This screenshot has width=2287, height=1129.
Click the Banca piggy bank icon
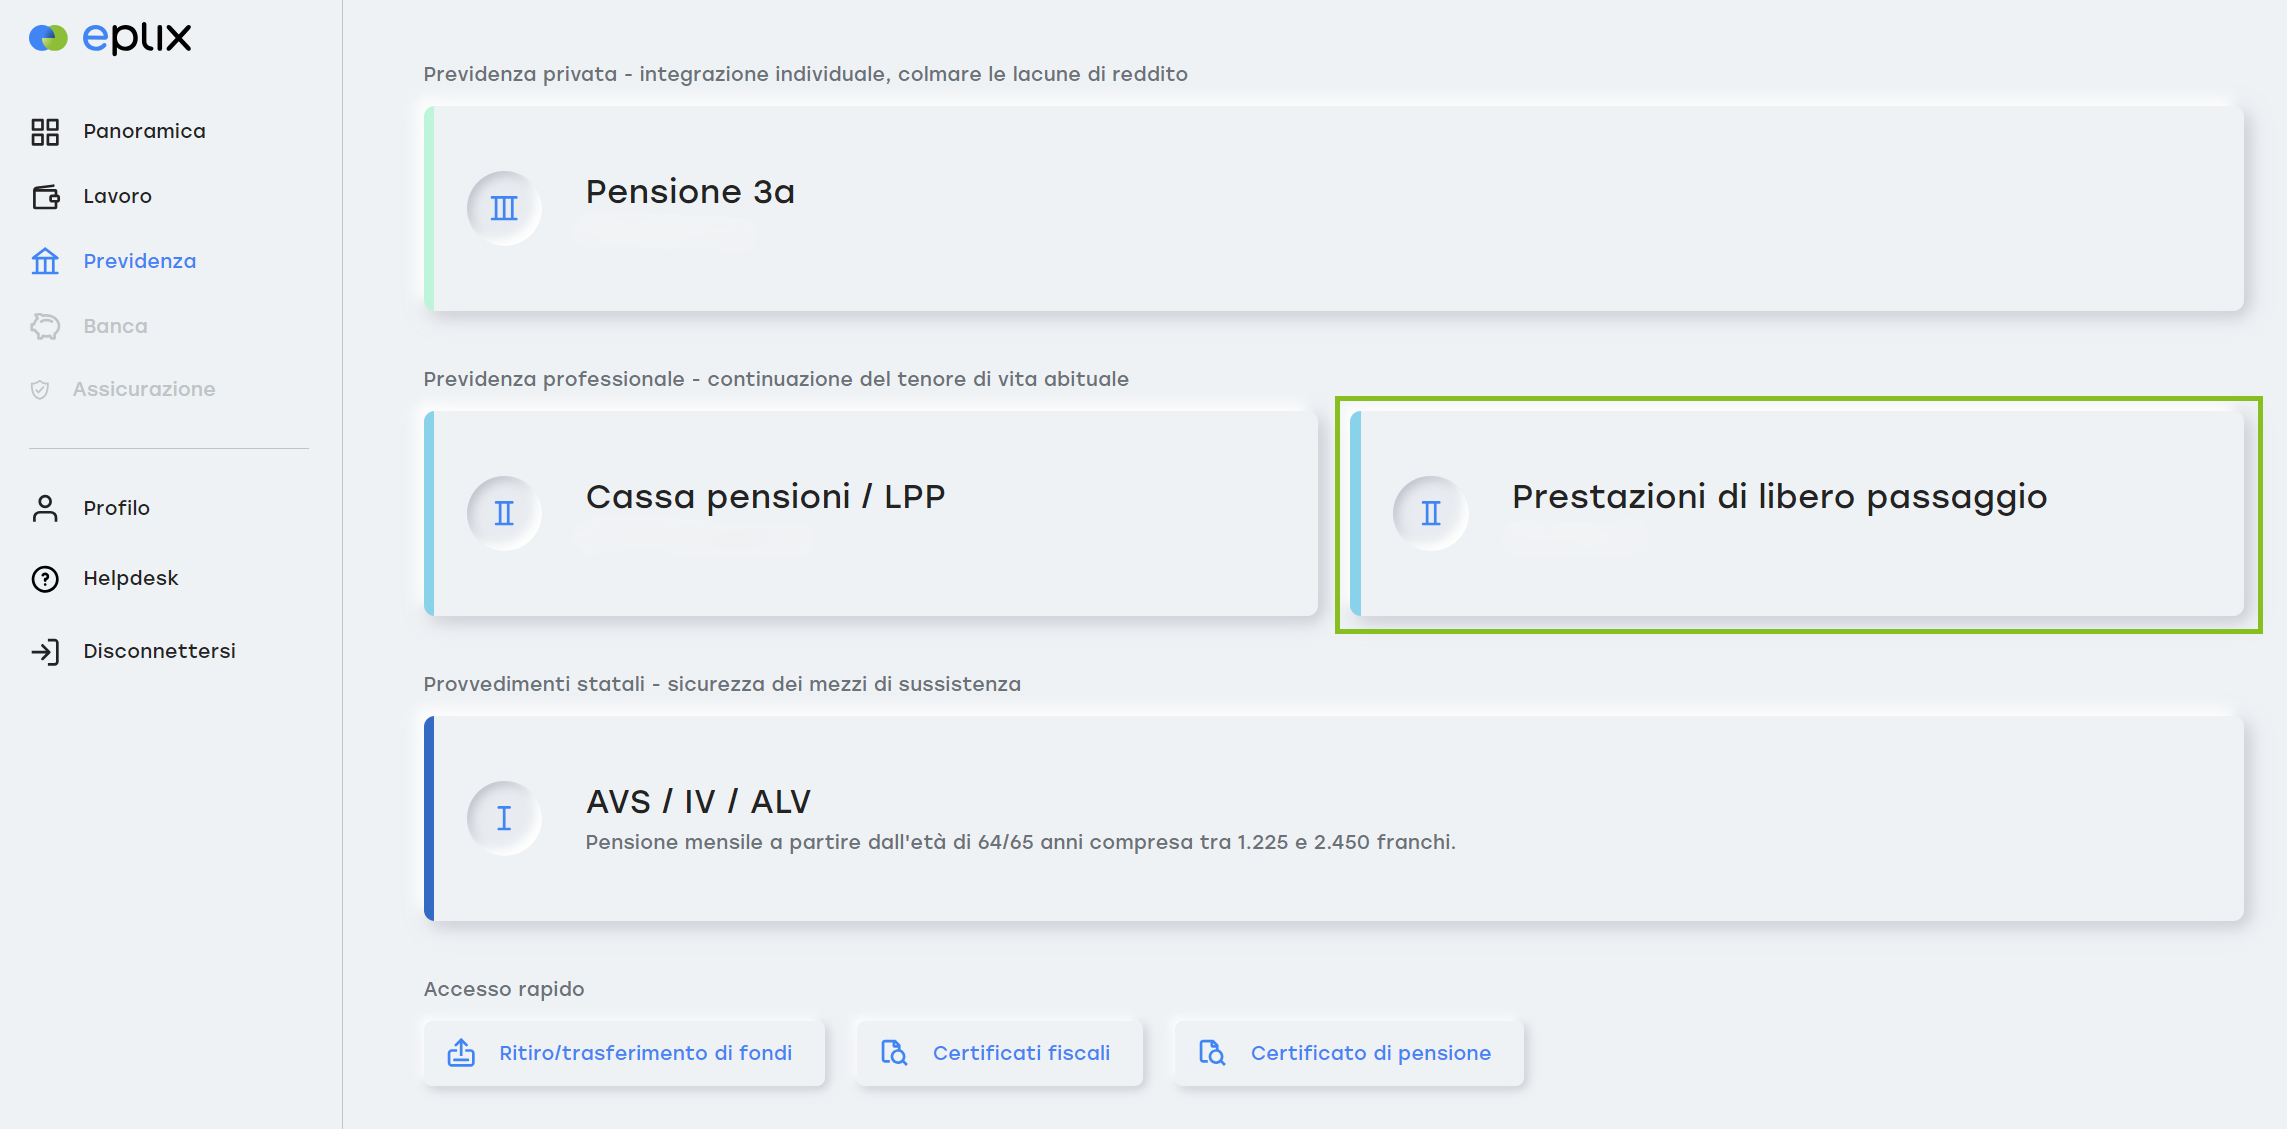point(45,327)
